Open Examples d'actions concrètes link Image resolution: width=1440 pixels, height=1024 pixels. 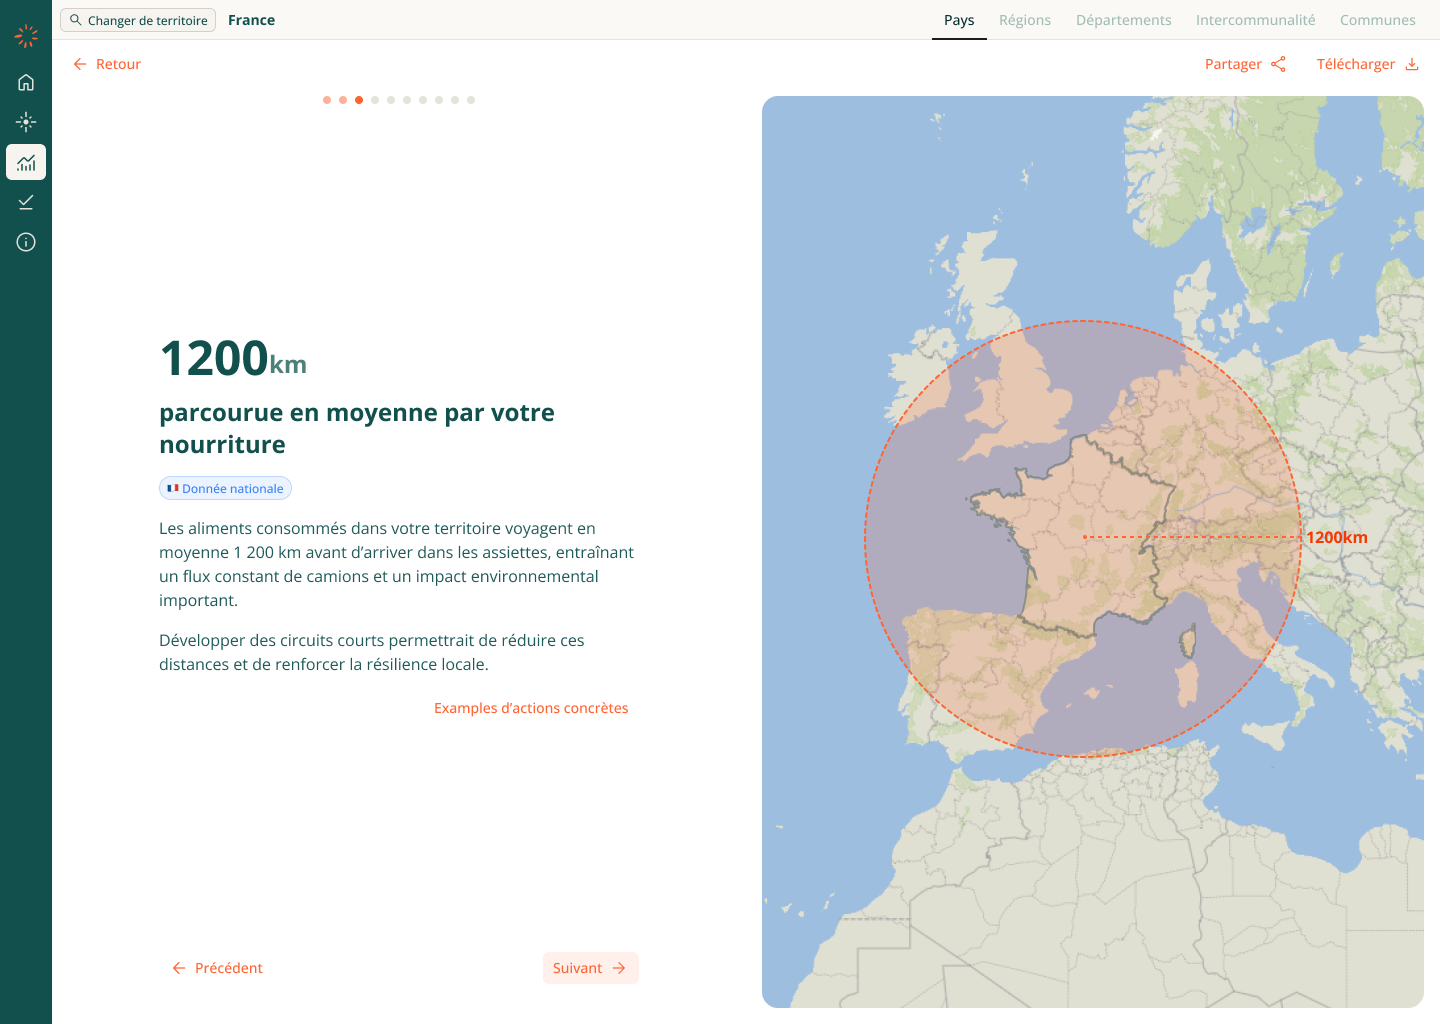pyautogui.click(x=531, y=708)
